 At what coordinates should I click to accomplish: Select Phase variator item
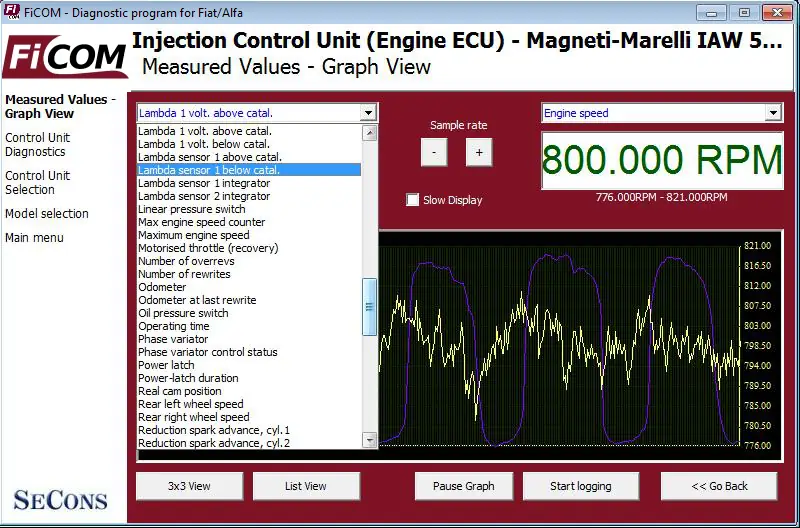(249, 339)
